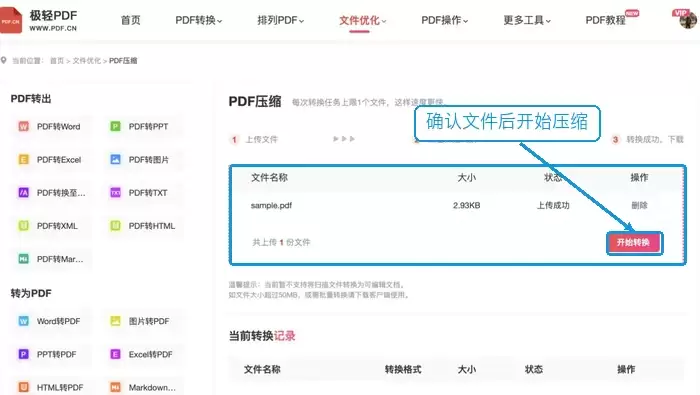The height and width of the screenshot is (395, 700).
Task: Click the PDF转PPT icon
Action: pyautogui.click(x=115, y=126)
